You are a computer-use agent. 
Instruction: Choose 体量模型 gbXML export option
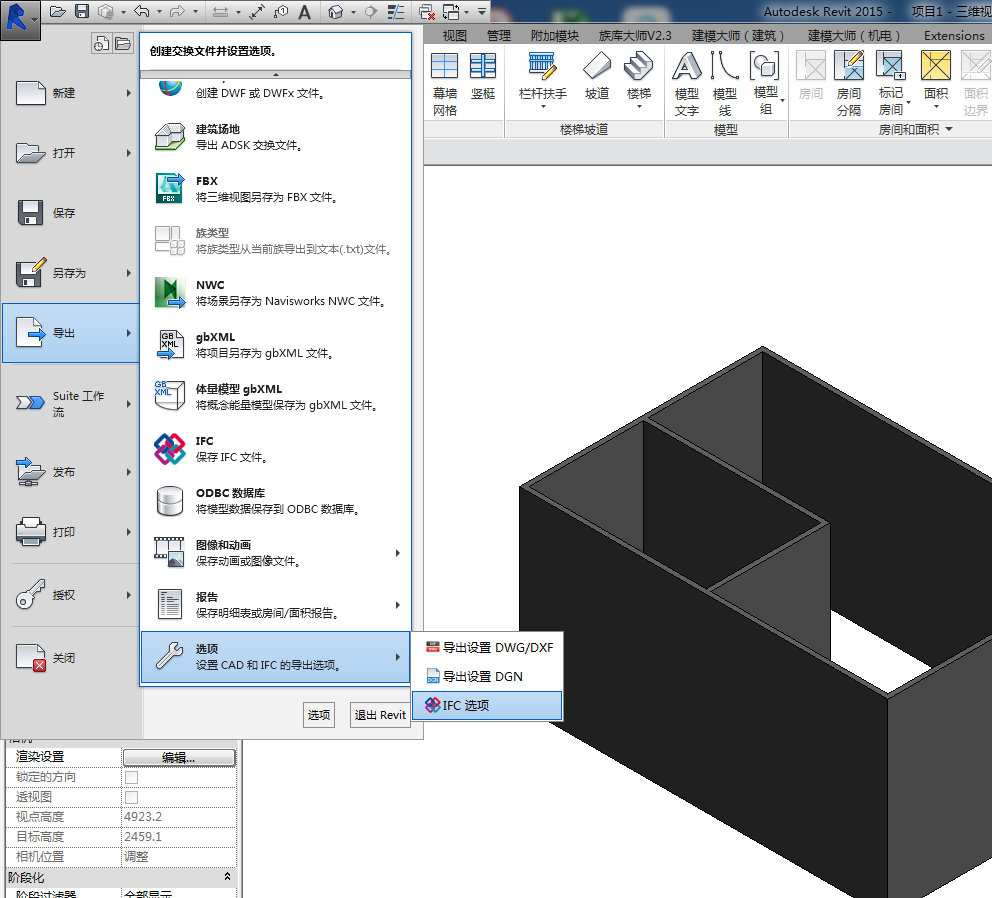click(x=275, y=397)
